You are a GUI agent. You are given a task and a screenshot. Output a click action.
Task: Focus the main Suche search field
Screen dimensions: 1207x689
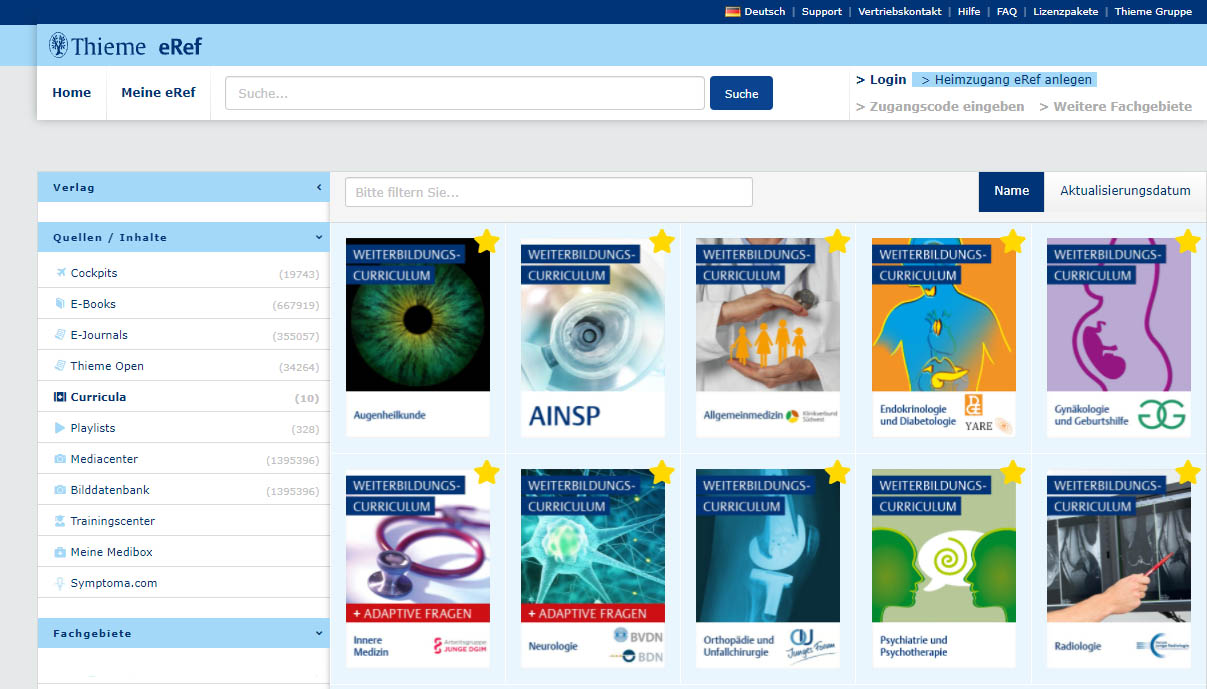(465, 93)
